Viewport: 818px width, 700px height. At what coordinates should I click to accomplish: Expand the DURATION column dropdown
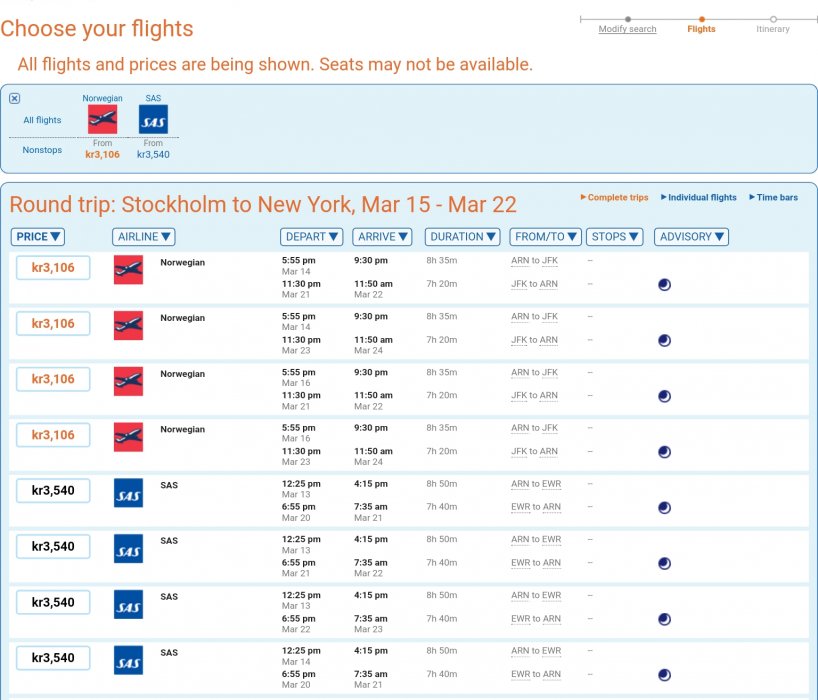463,237
